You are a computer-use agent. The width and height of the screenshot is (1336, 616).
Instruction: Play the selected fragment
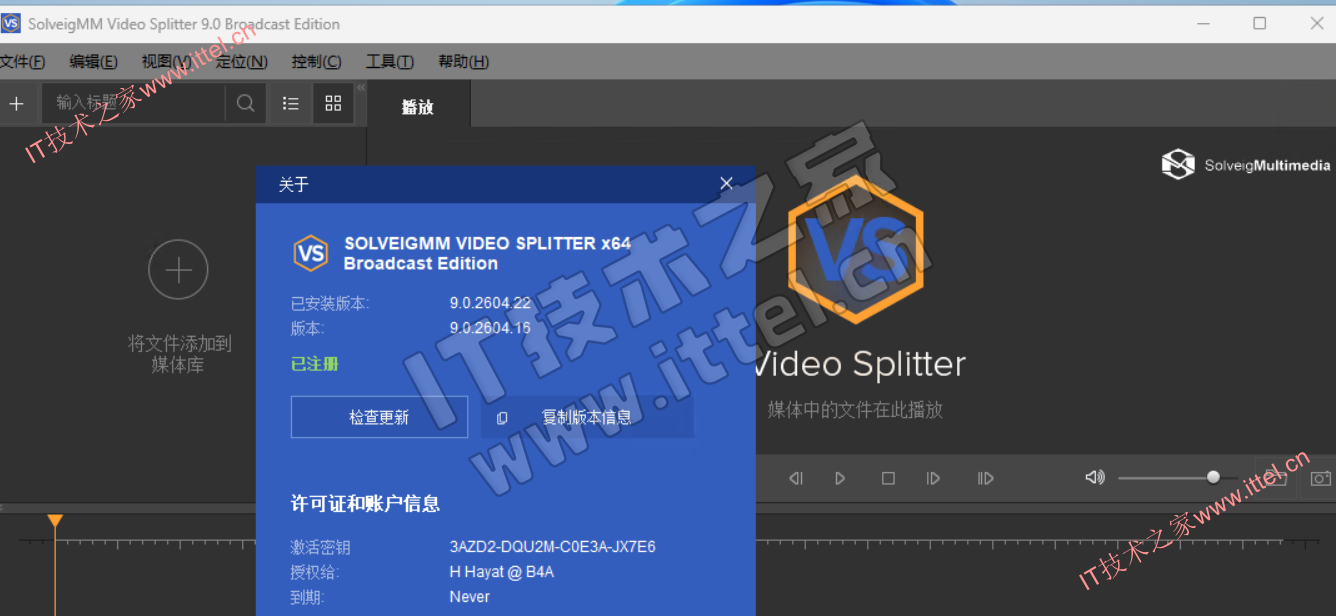[x=985, y=479]
